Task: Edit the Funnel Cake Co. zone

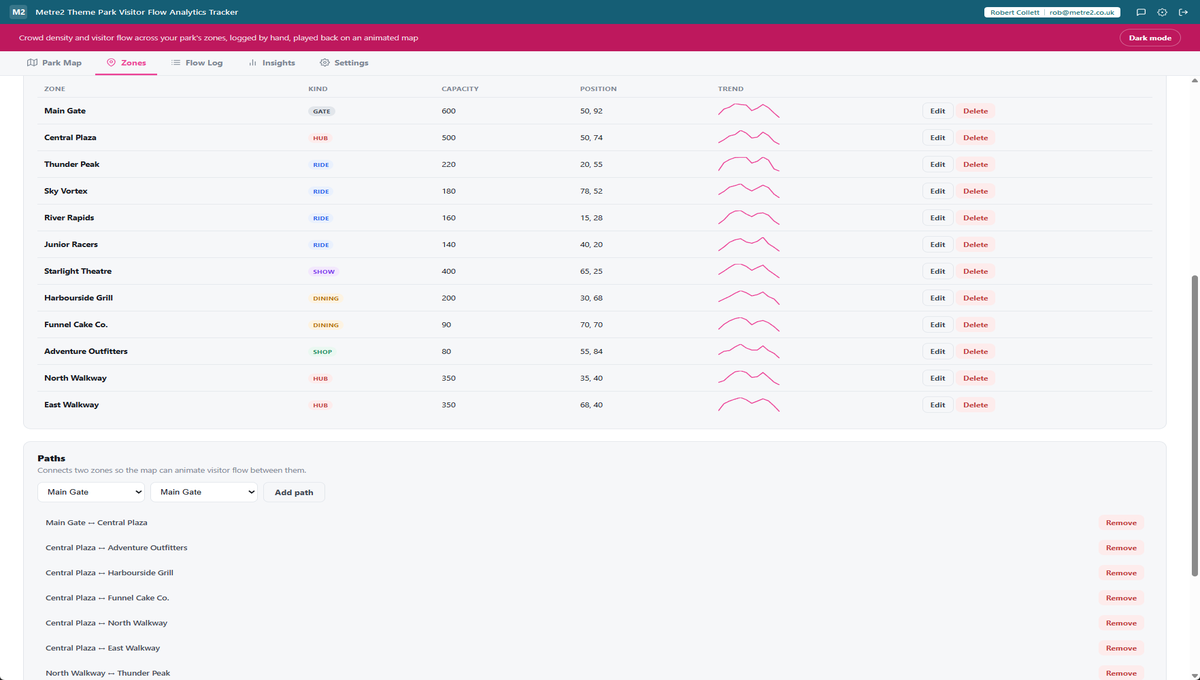Action: (937, 325)
